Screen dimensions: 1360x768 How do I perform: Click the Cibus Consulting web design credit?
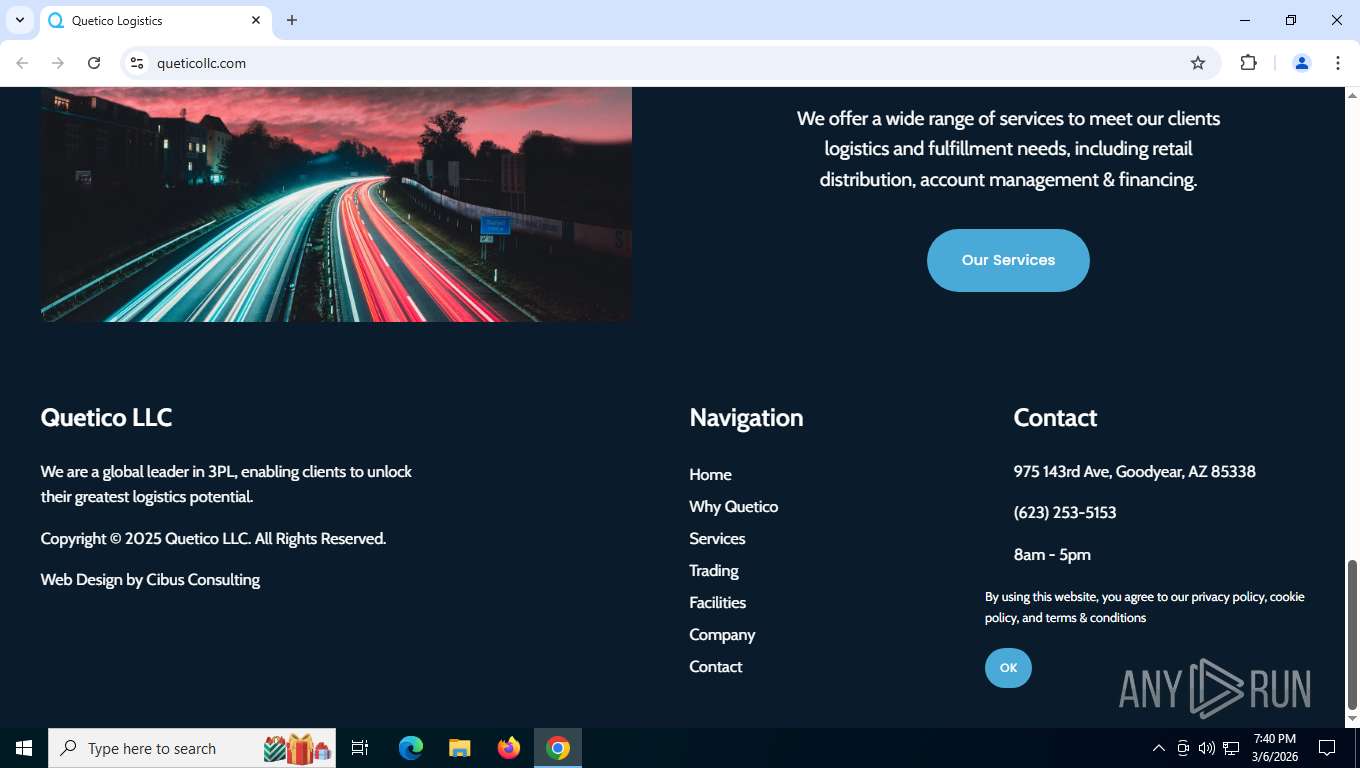[203, 580]
